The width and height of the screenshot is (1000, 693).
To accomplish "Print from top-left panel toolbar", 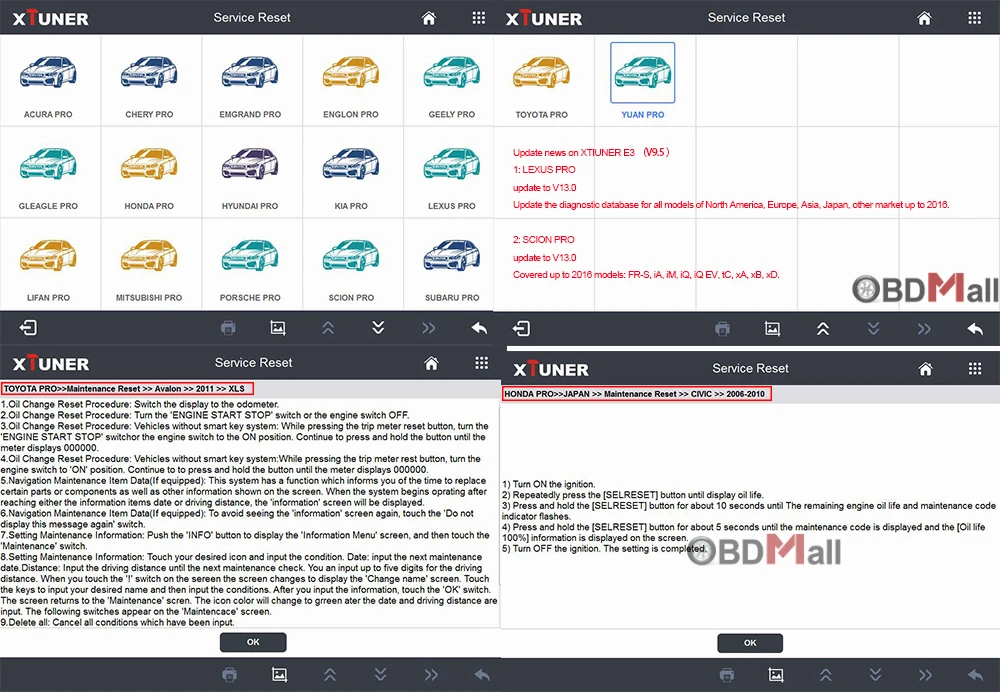I will click(228, 328).
